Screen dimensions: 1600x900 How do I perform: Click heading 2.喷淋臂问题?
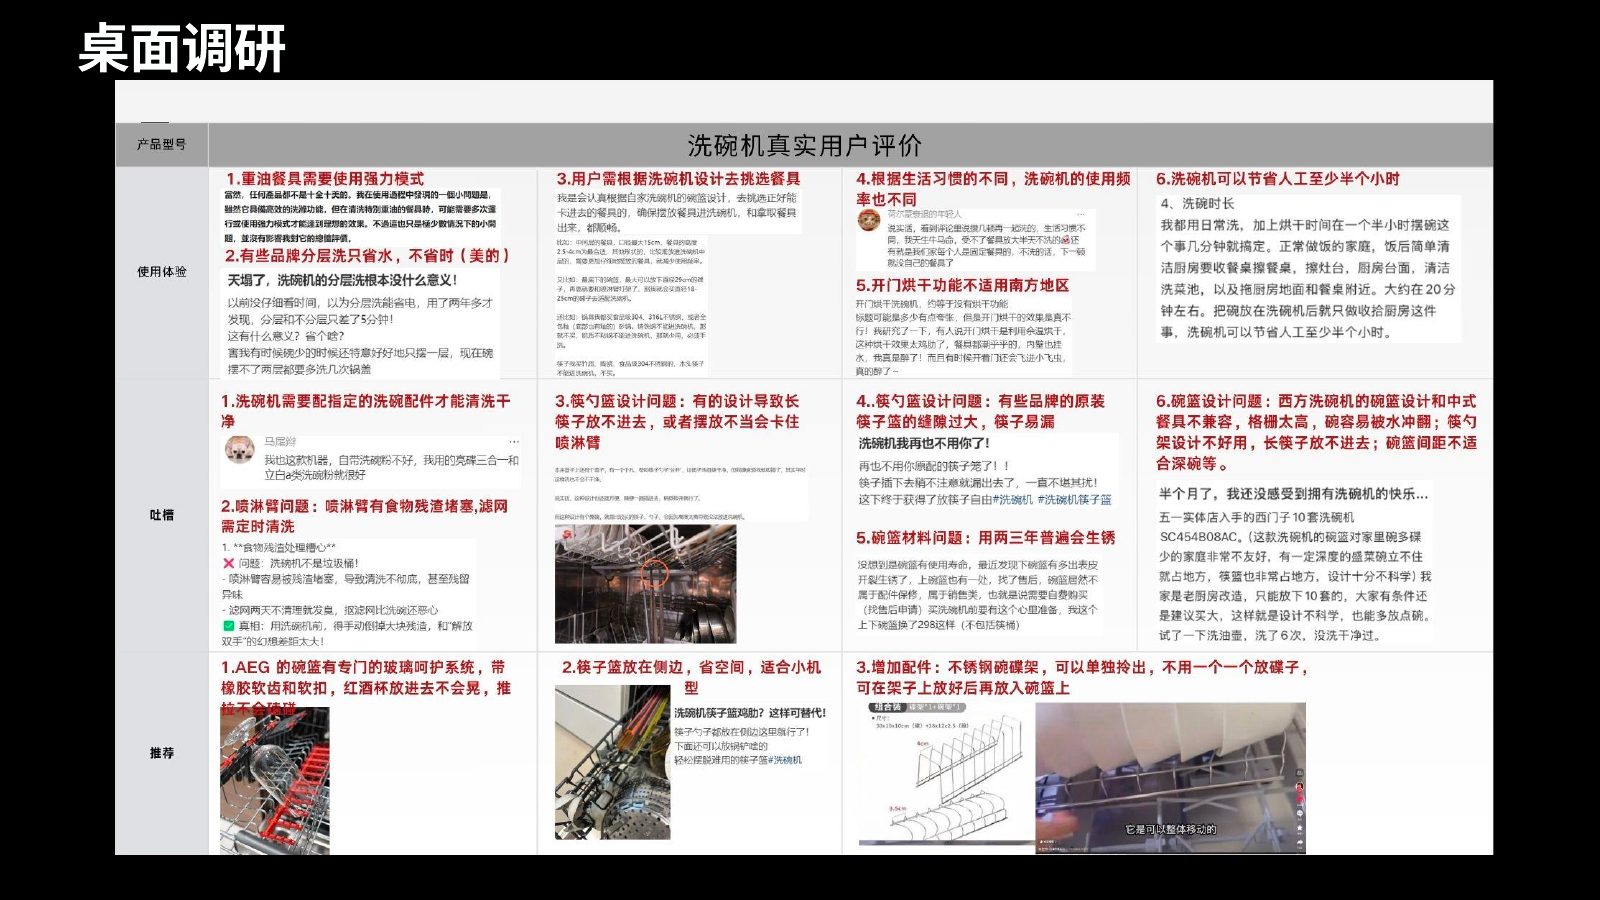coord(364,516)
